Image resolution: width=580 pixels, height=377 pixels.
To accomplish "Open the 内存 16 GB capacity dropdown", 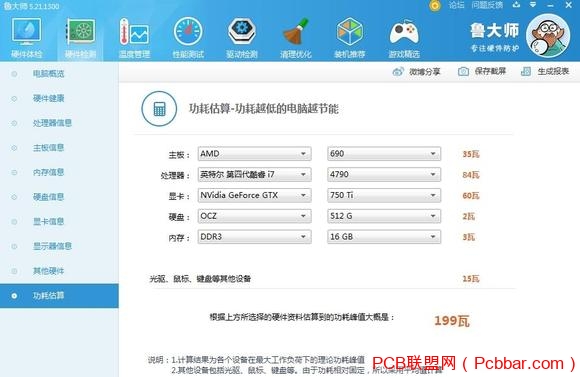I will coord(384,236).
